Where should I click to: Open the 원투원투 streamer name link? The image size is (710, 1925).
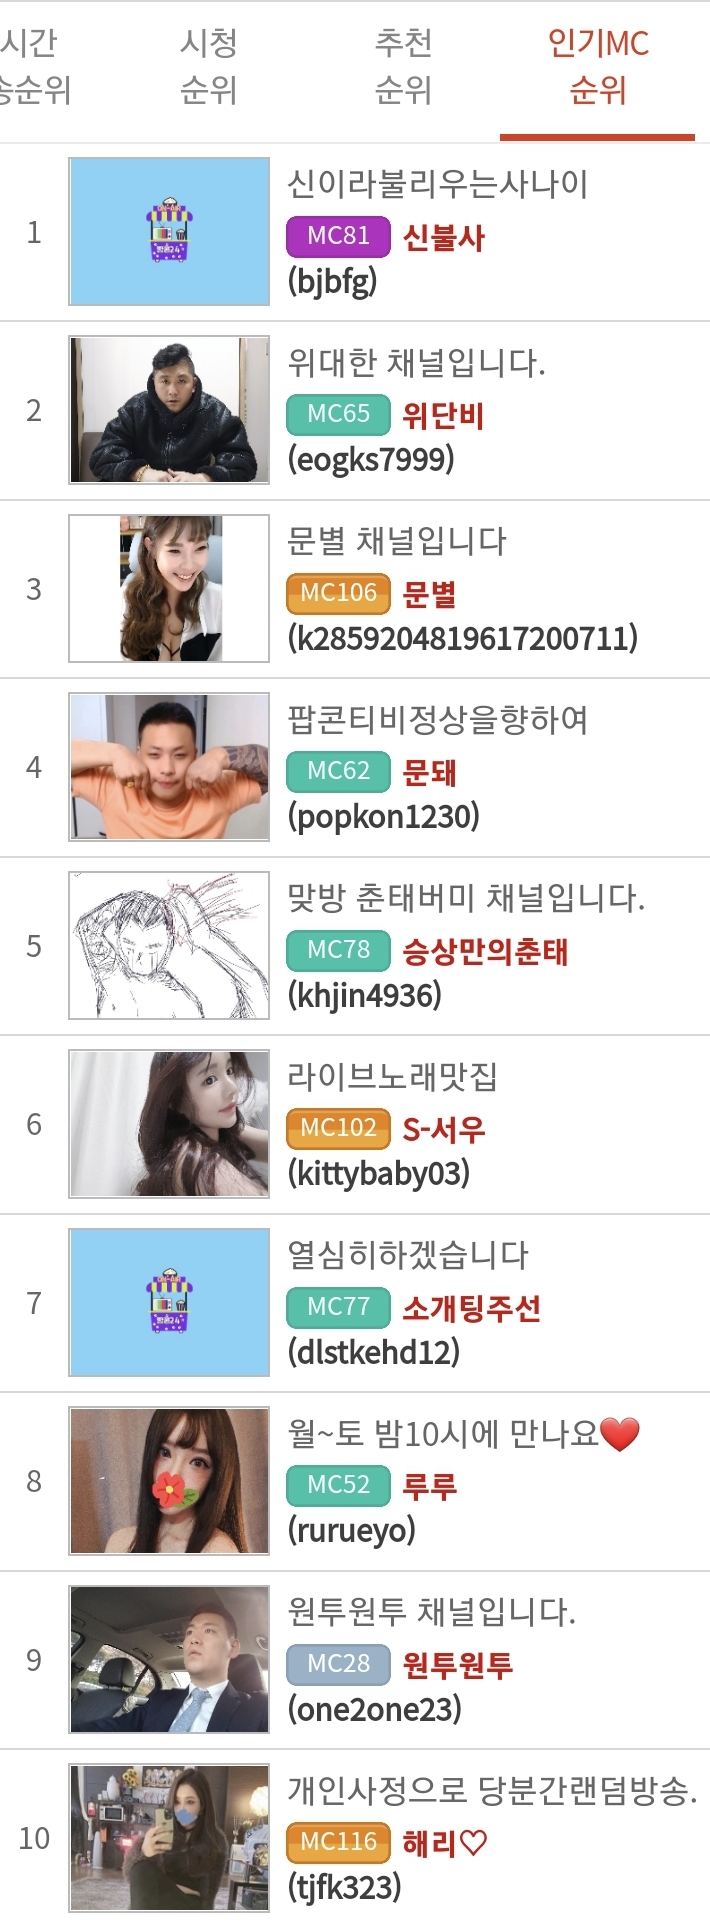pos(457,1665)
